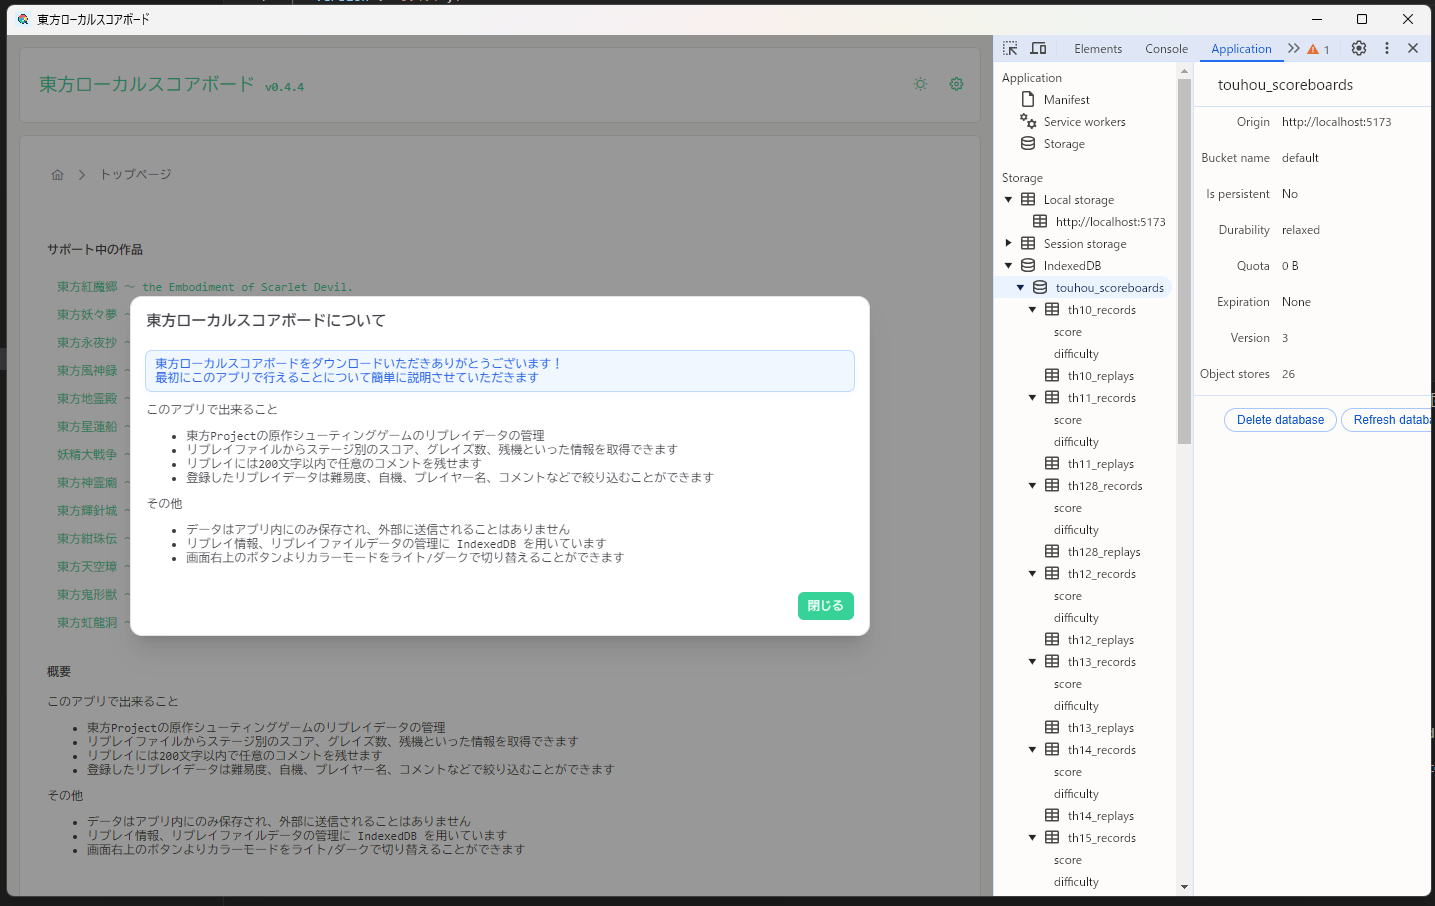The width and height of the screenshot is (1435, 906).
Task: Click the Session storage table icon
Action: [1028, 243]
